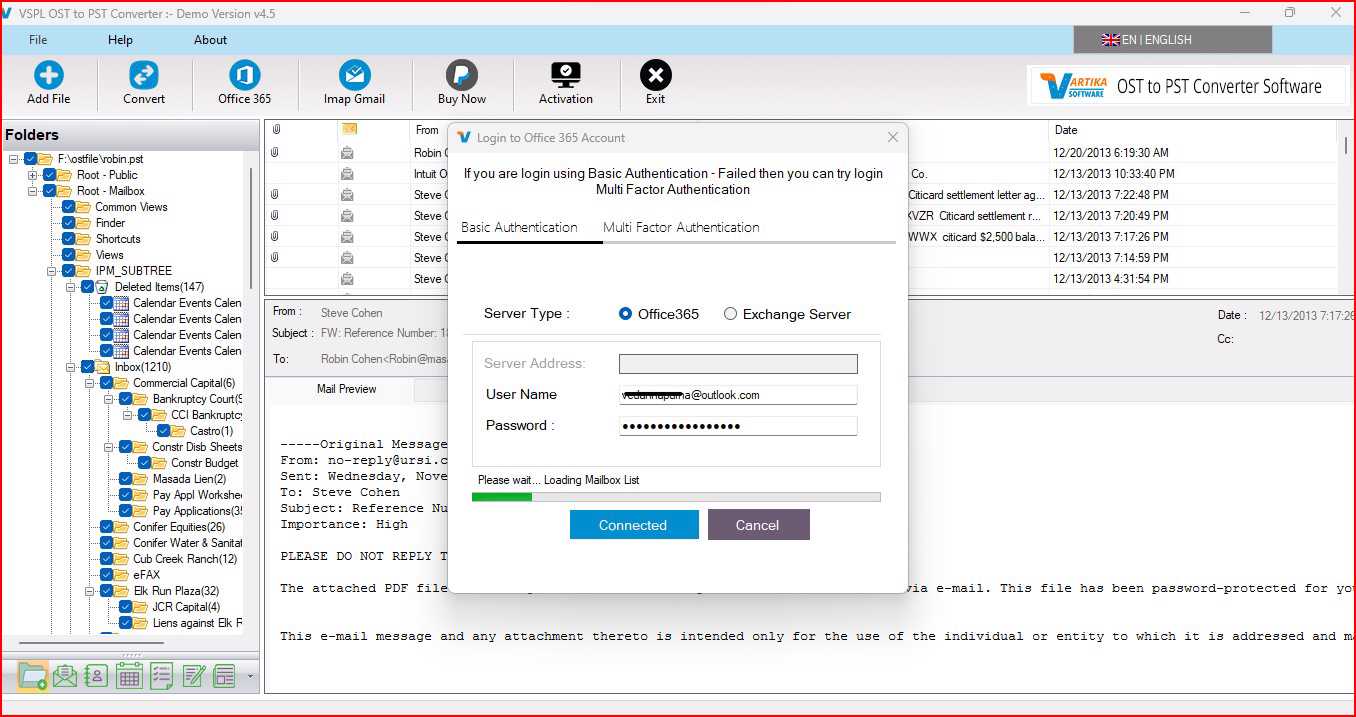Click the Add File toolbar icon
The width and height of the screenshot is (1356, 717).
48,75
